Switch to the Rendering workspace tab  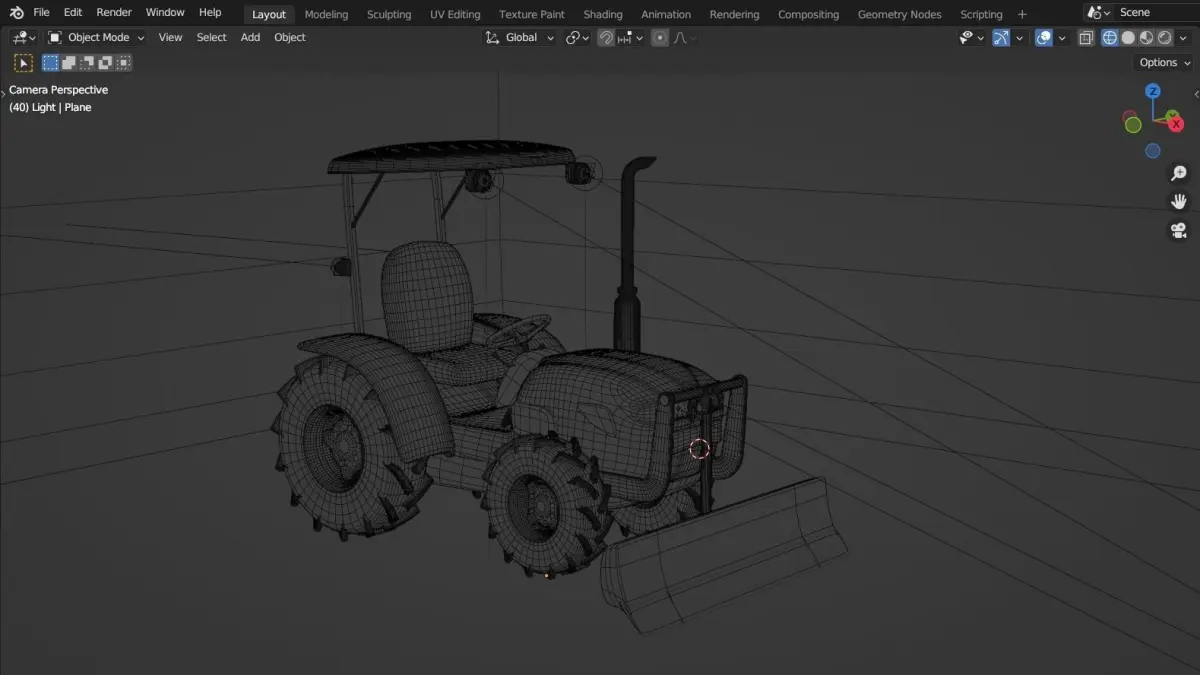(x=734, y=14)
